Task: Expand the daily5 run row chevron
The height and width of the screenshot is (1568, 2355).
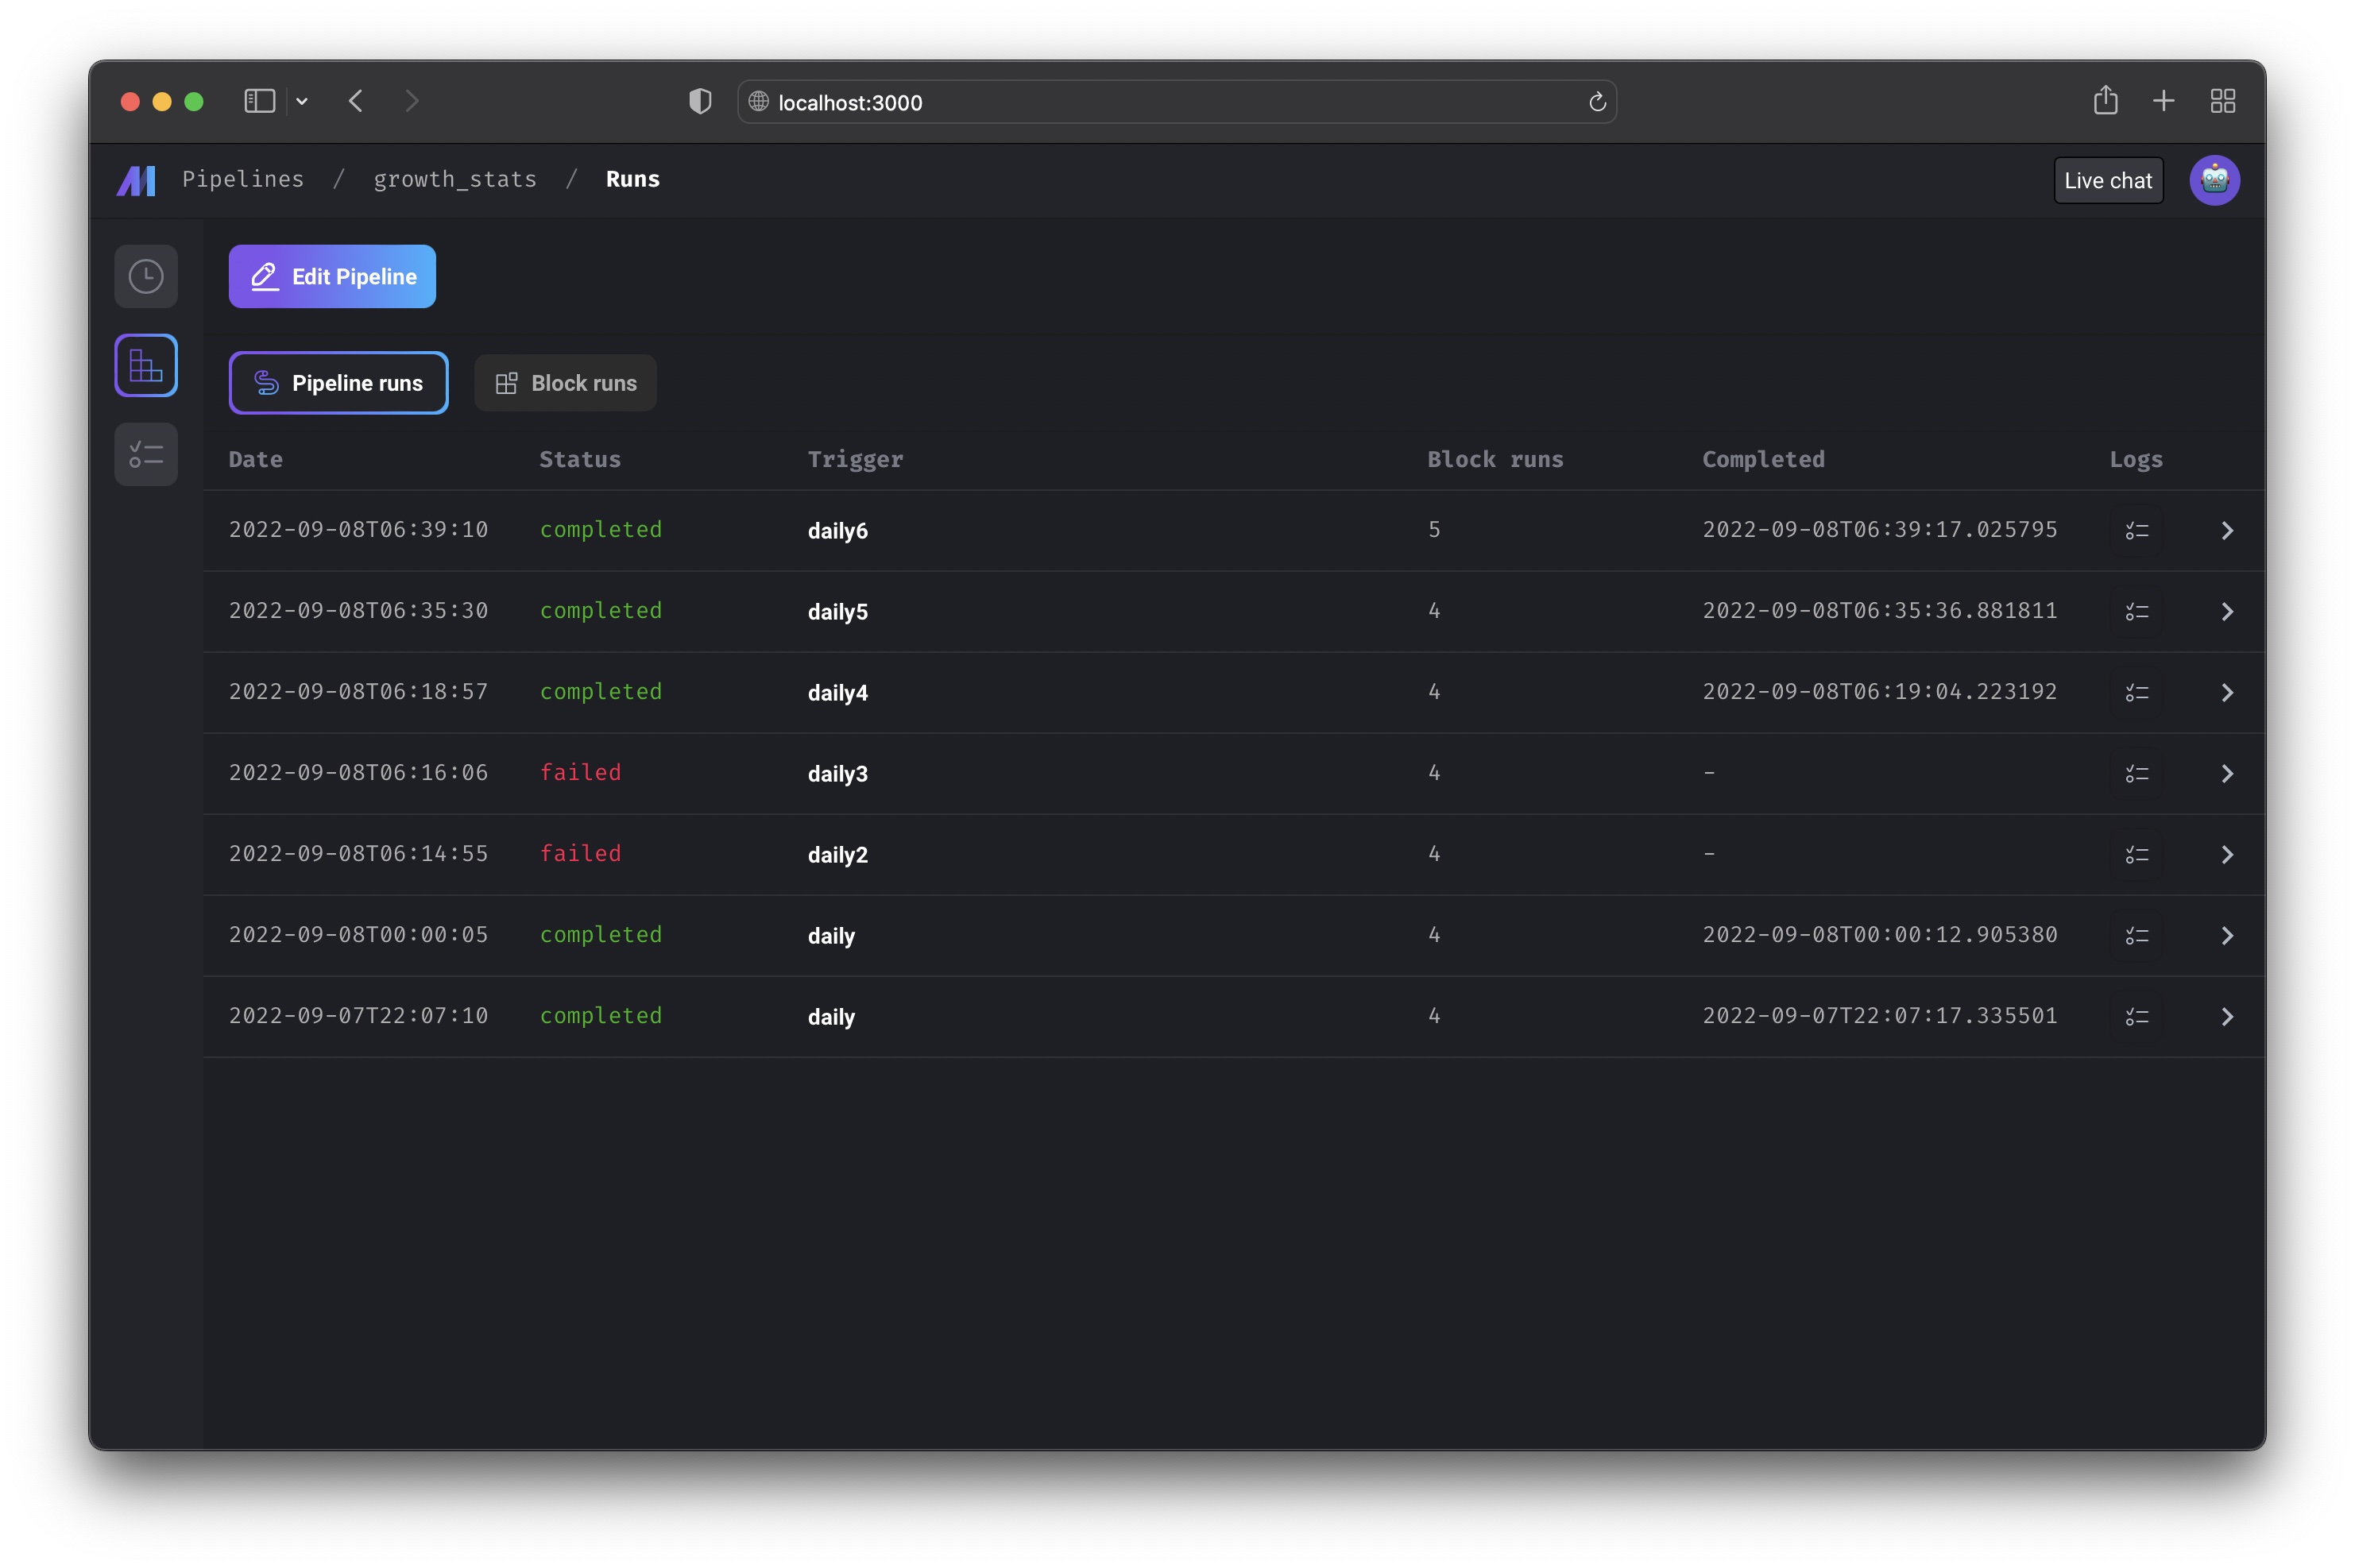Action: coord(2227,612)
